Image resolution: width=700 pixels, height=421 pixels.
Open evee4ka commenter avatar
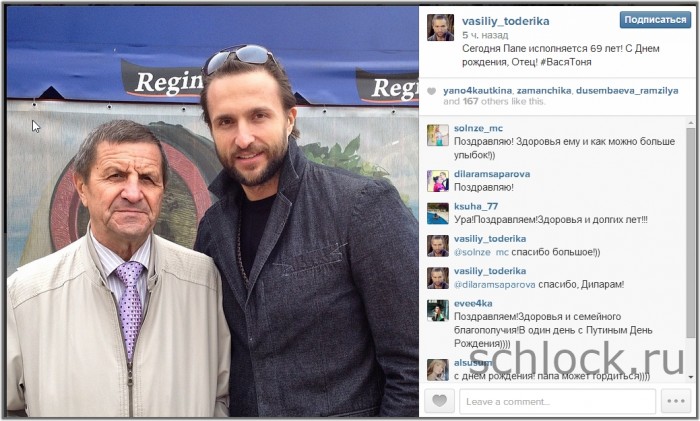coord(438,310)
